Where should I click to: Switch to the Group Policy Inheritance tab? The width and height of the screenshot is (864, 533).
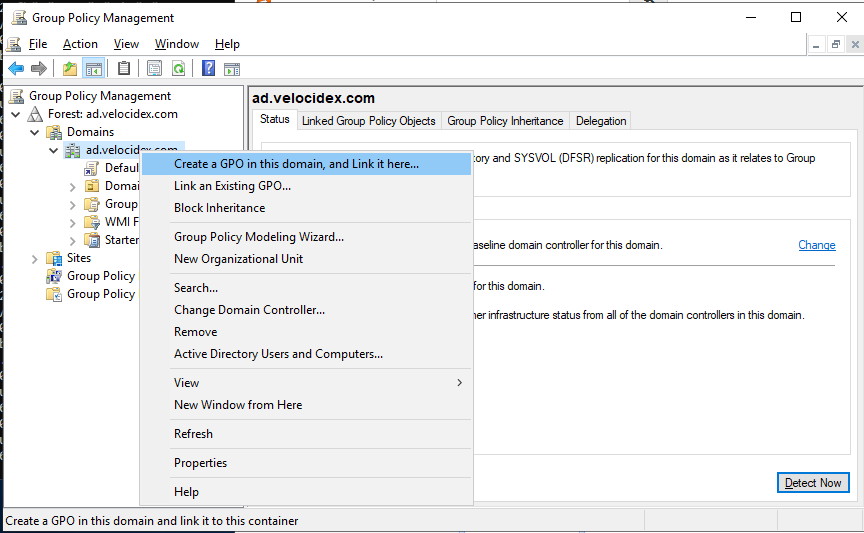505,121
